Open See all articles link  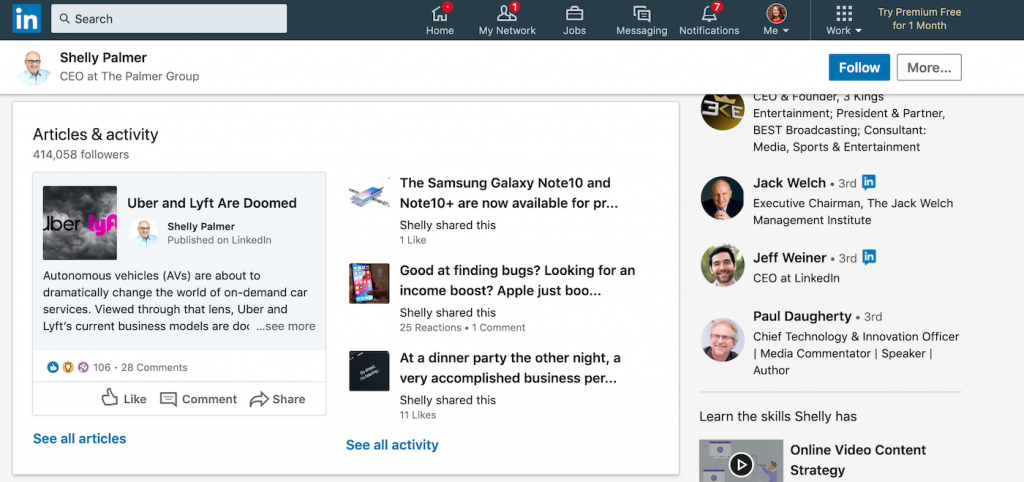pyautogui.click(x=80, y=438)
